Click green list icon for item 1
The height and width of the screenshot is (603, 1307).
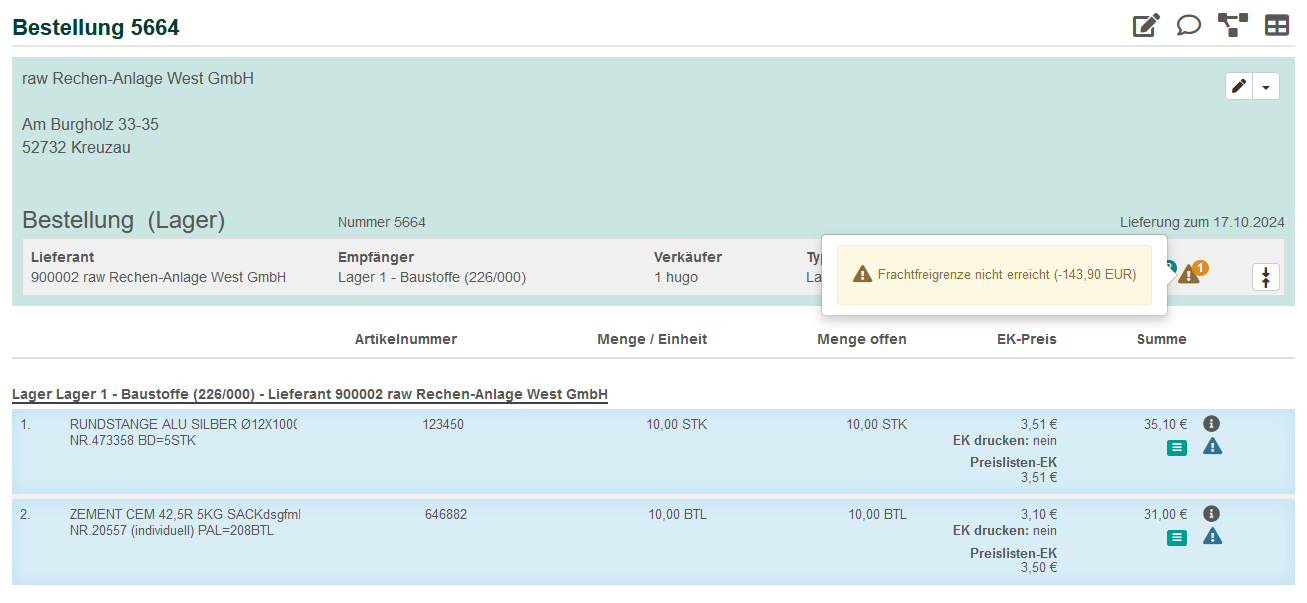pyautogui.click(x=1177, y=448)
